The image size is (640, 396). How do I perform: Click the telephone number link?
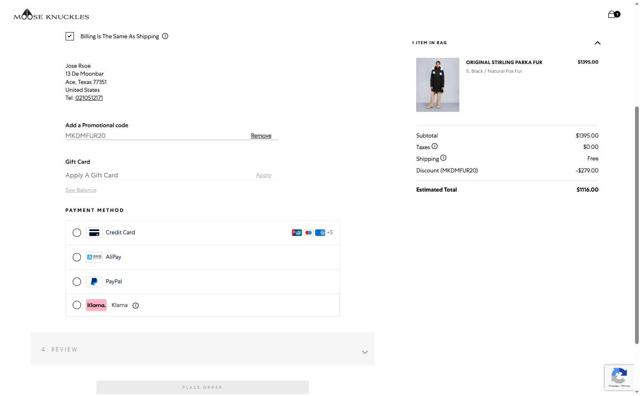point(89,98)
